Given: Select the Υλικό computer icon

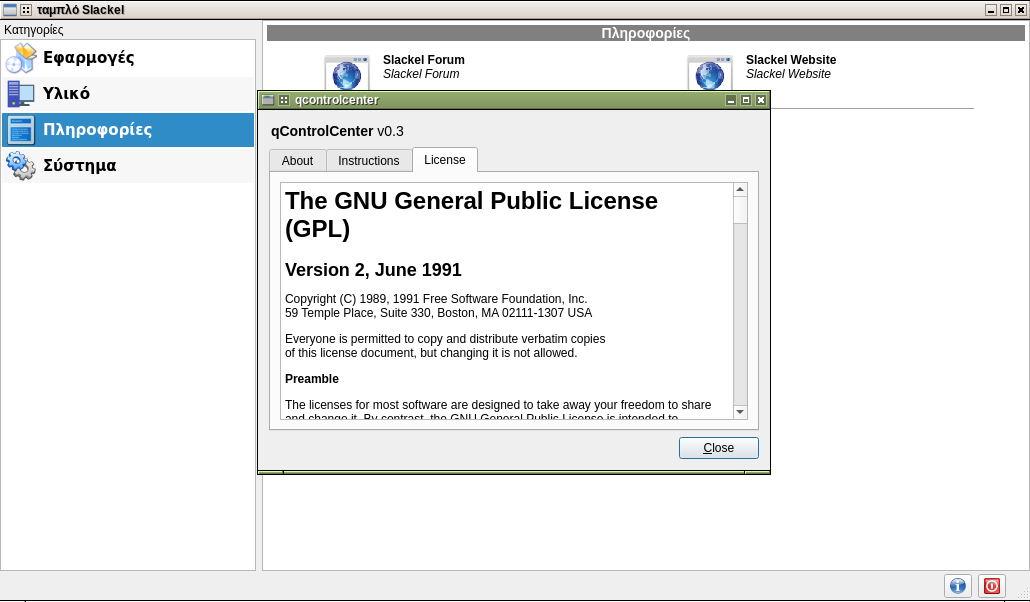Looking at the screenshot, I should coord(21,94).
